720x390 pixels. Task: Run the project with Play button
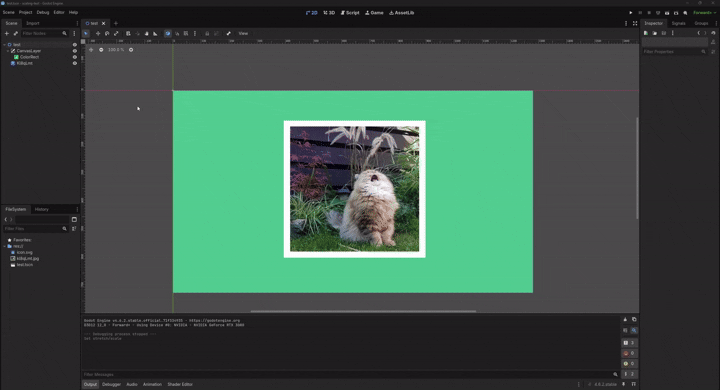click(x=630, y=13)
